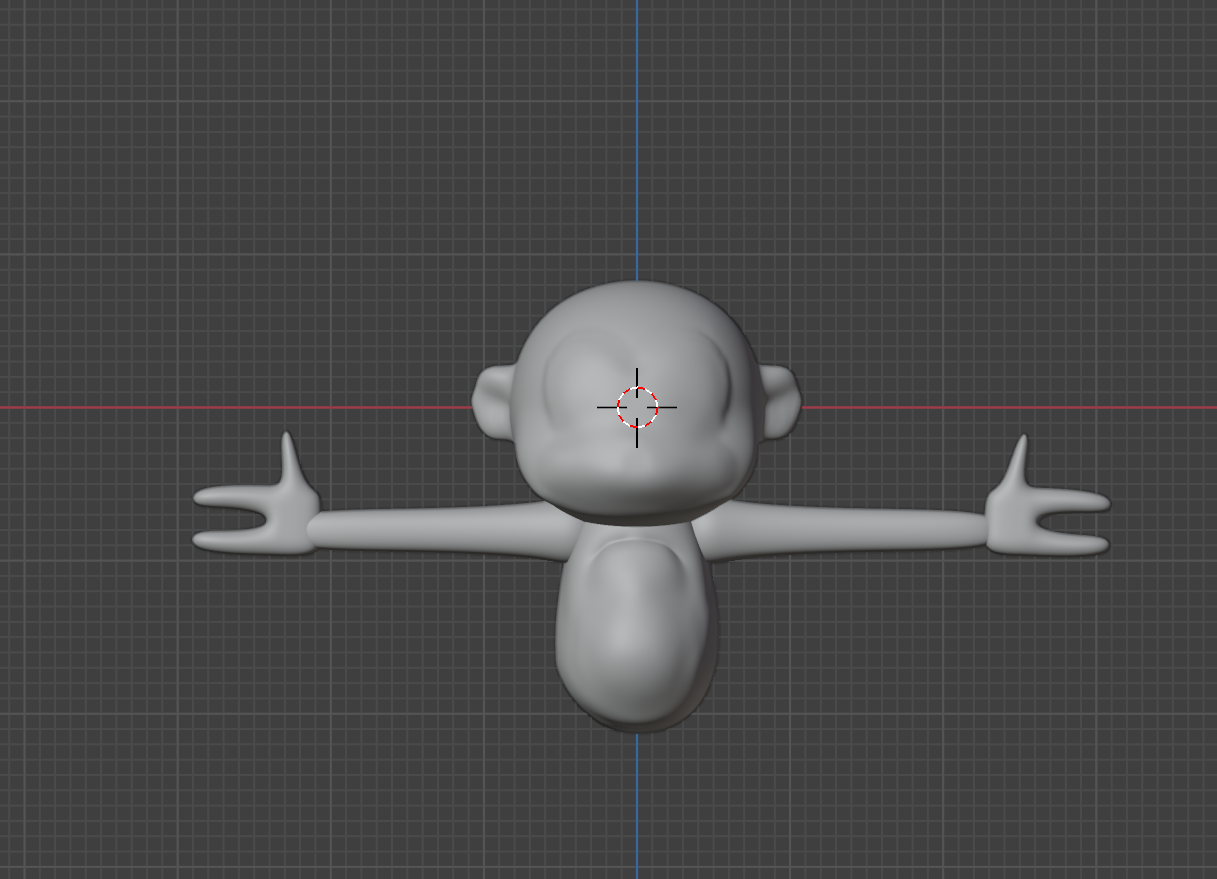This screenshot has width=1217, height=879.
Task: Select the monkey model by its torso
Action: [637, 625]
